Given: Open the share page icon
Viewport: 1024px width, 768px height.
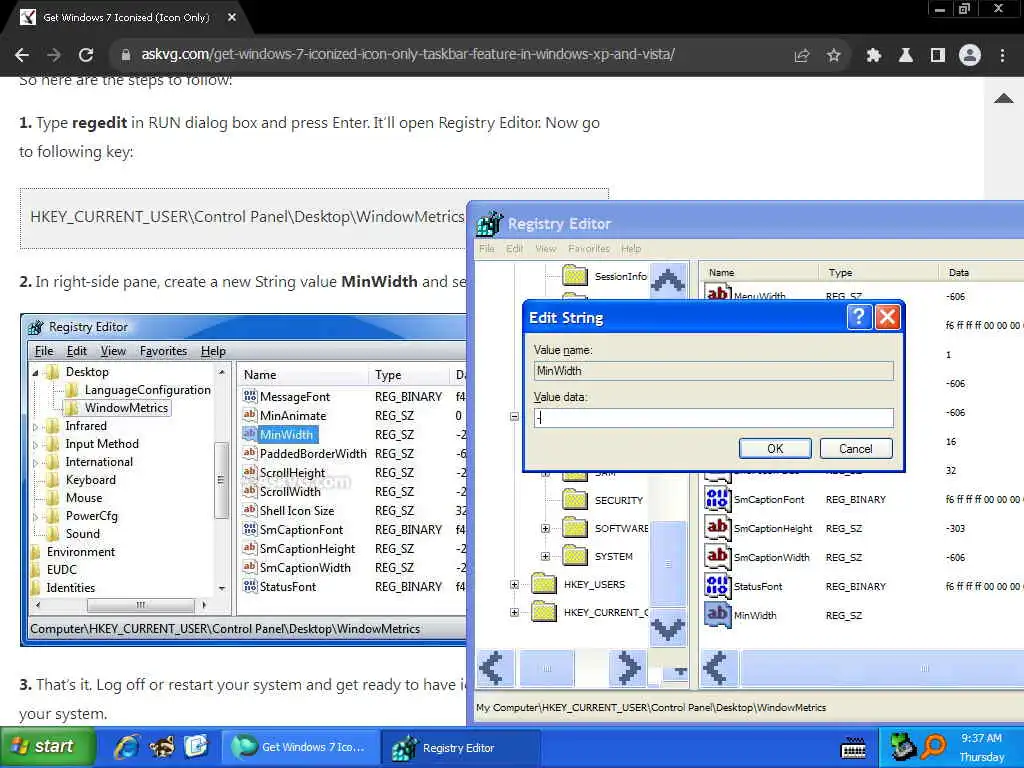Looking at the screenshot, I should tap(801, 56).
